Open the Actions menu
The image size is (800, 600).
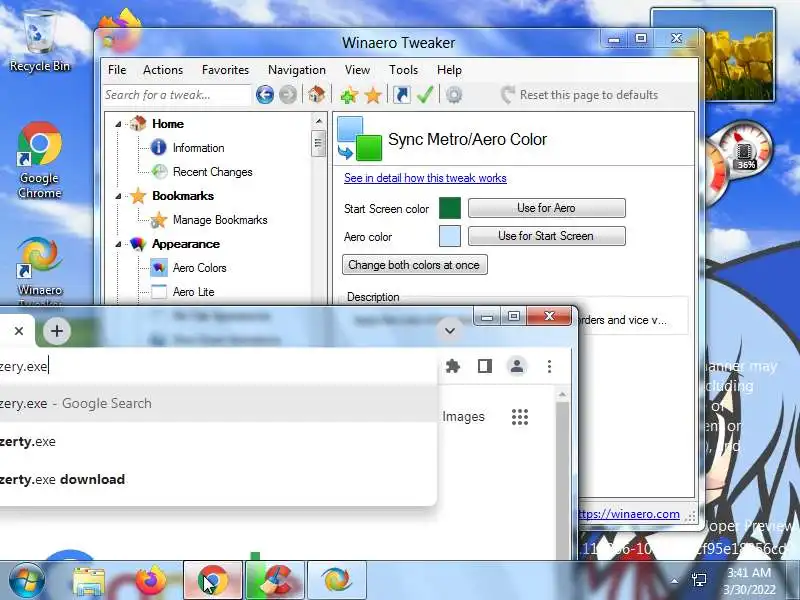[163, 70]
